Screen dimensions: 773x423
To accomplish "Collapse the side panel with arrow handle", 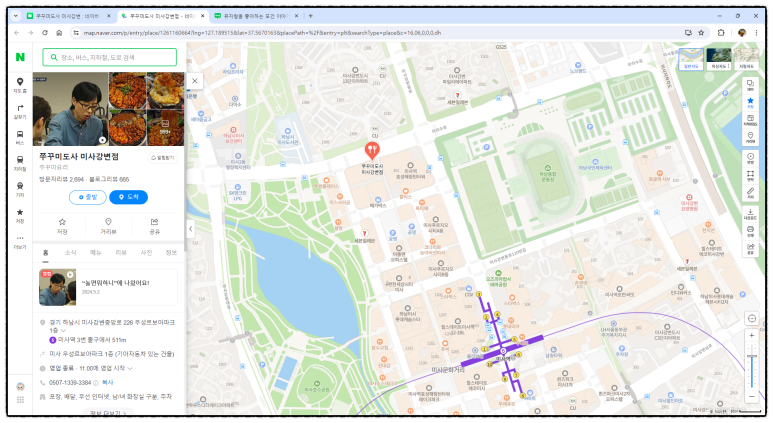I will (x=191, y=229).
